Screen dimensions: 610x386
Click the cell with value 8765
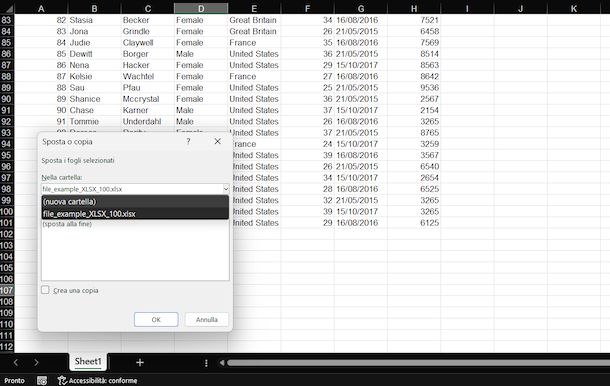[x=414, y=133]
